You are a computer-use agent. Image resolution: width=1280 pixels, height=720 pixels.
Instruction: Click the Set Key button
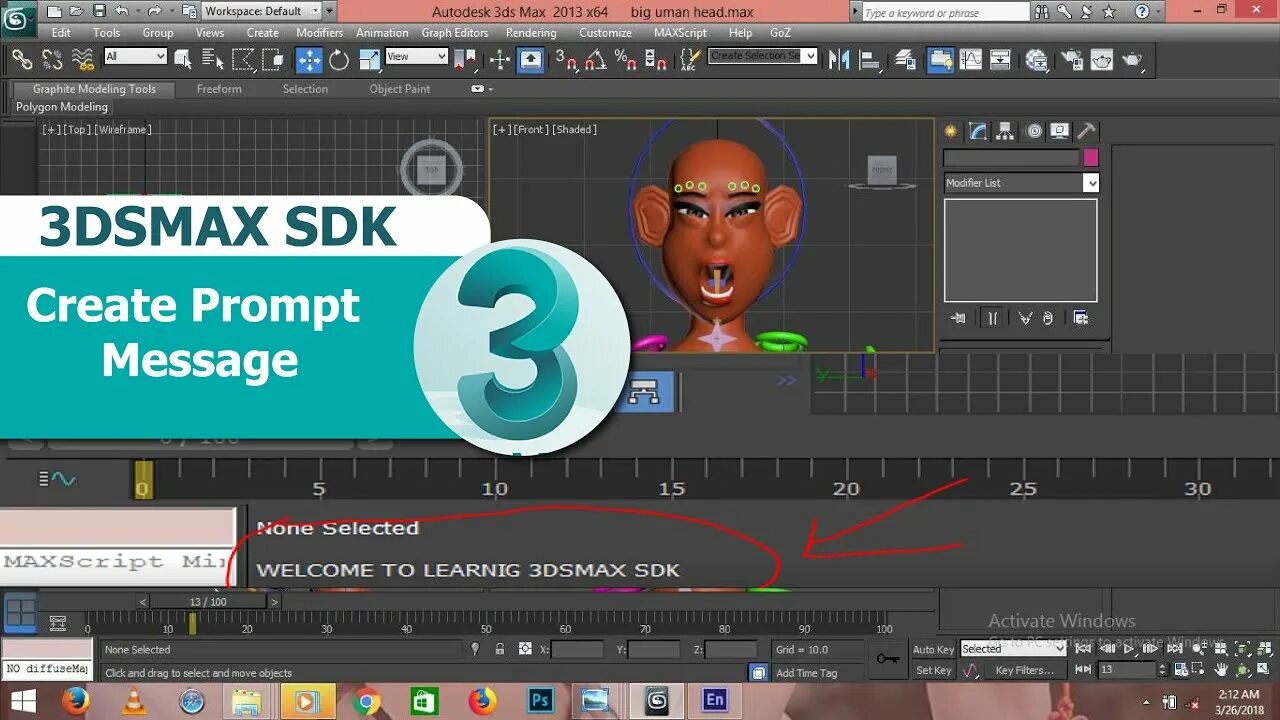933,671
